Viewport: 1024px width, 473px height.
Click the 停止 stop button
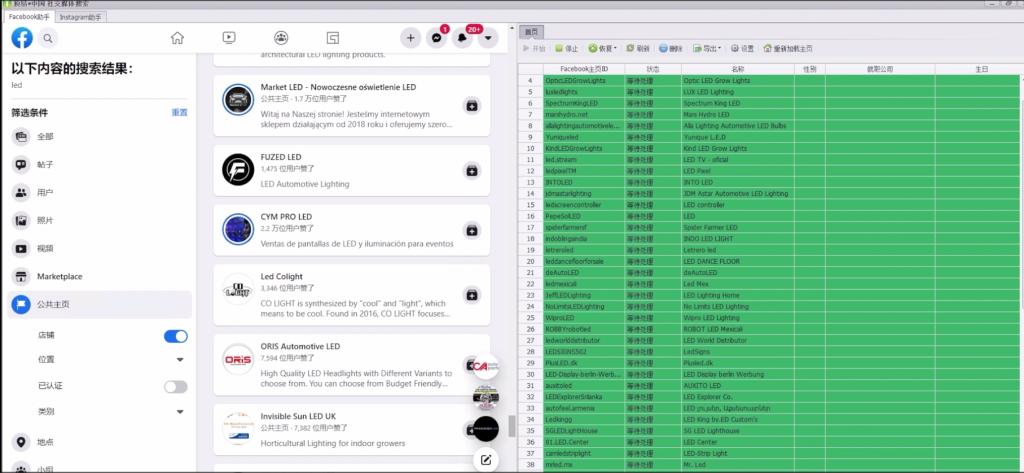point(567,48)
